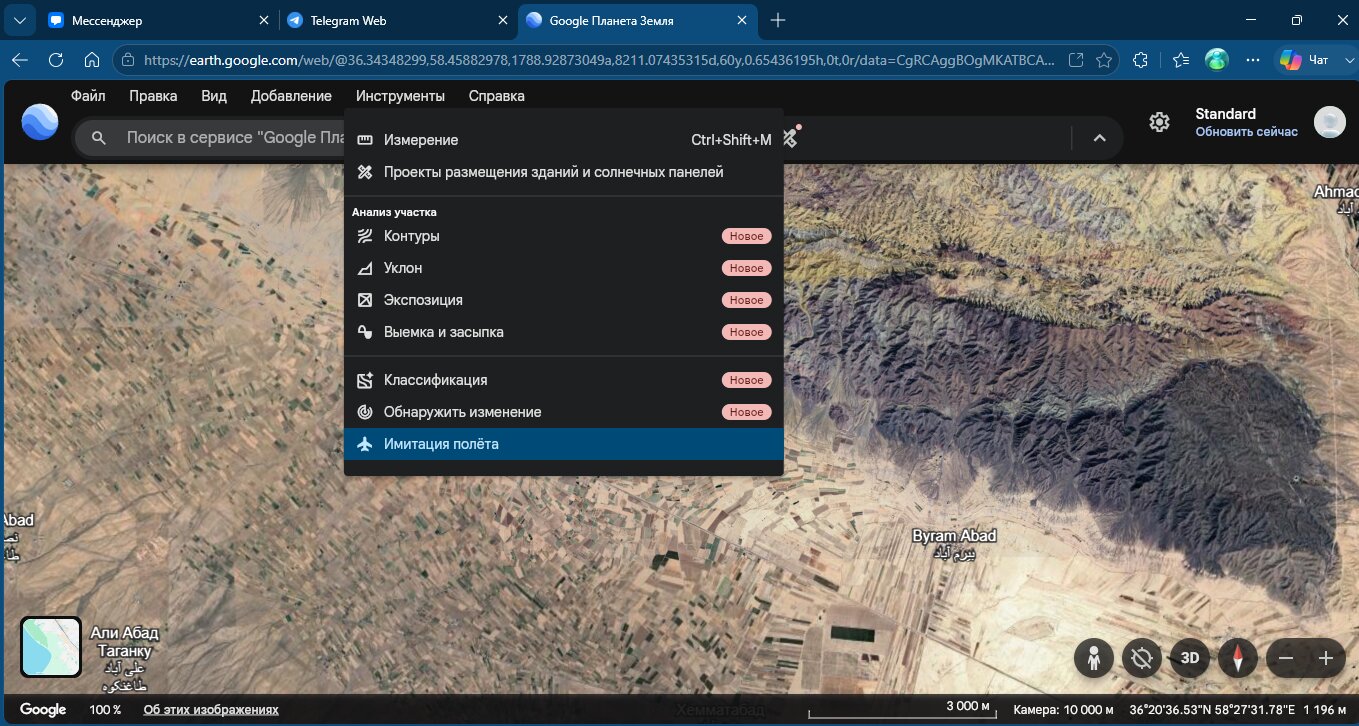Click the Byram Abad map label
Screen dimensions: 1359x726
[x=954, y=536]
